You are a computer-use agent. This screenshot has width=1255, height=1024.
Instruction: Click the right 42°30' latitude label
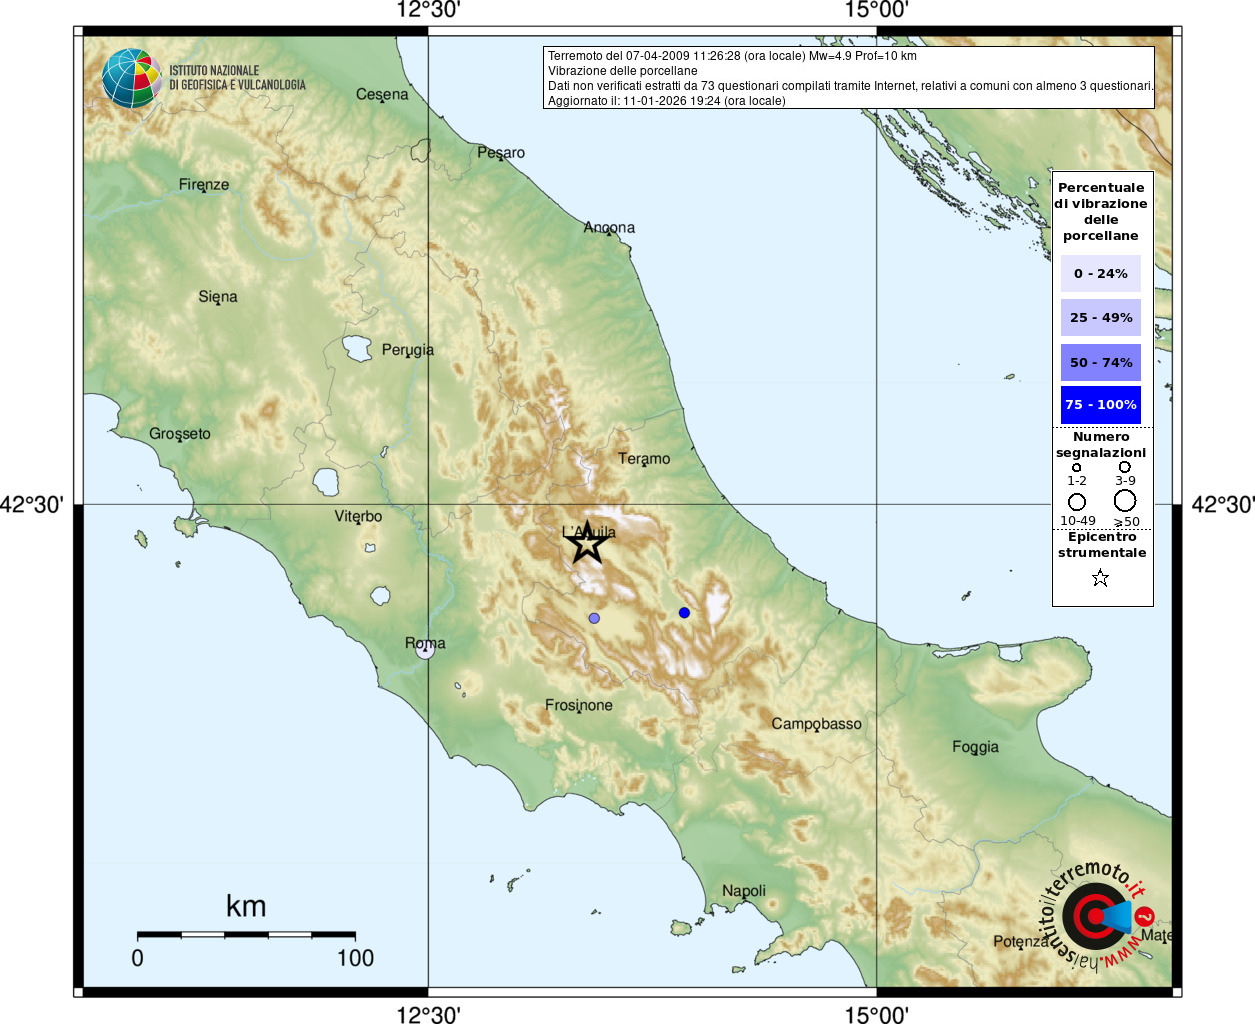point(1222,505)
